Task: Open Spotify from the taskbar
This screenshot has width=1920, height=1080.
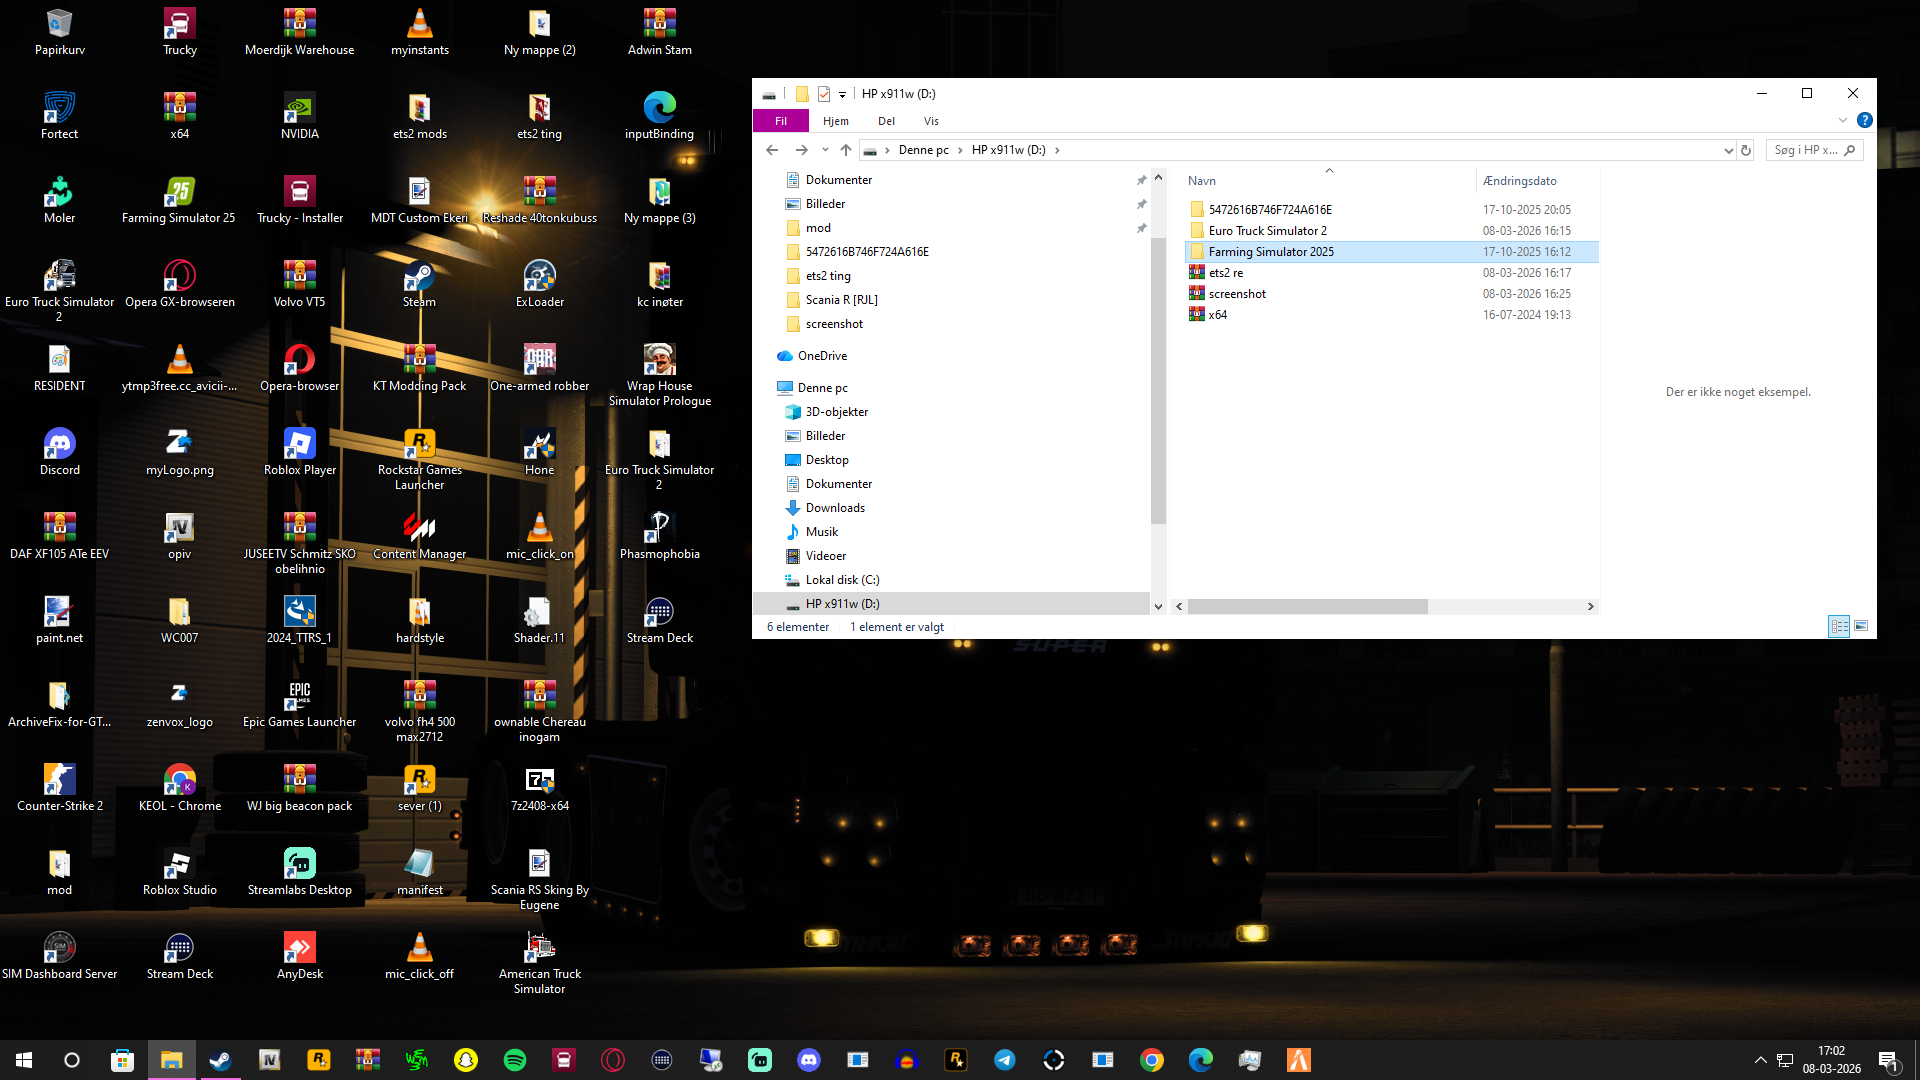Action: [515, 1060]
